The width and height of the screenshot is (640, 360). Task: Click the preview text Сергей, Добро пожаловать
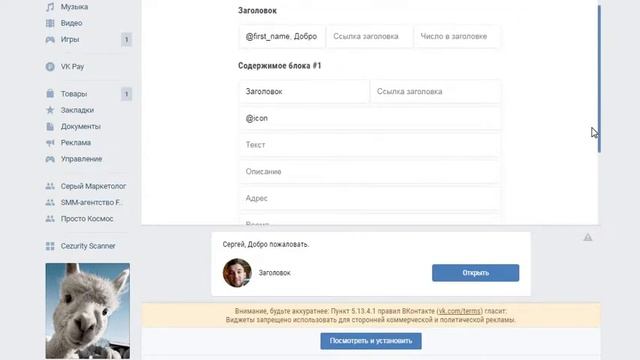(266, 244)
